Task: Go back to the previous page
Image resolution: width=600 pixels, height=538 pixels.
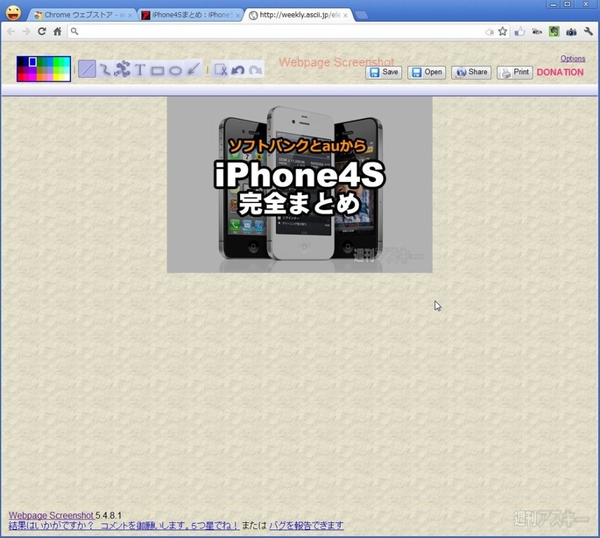Action: pos(11,31)
